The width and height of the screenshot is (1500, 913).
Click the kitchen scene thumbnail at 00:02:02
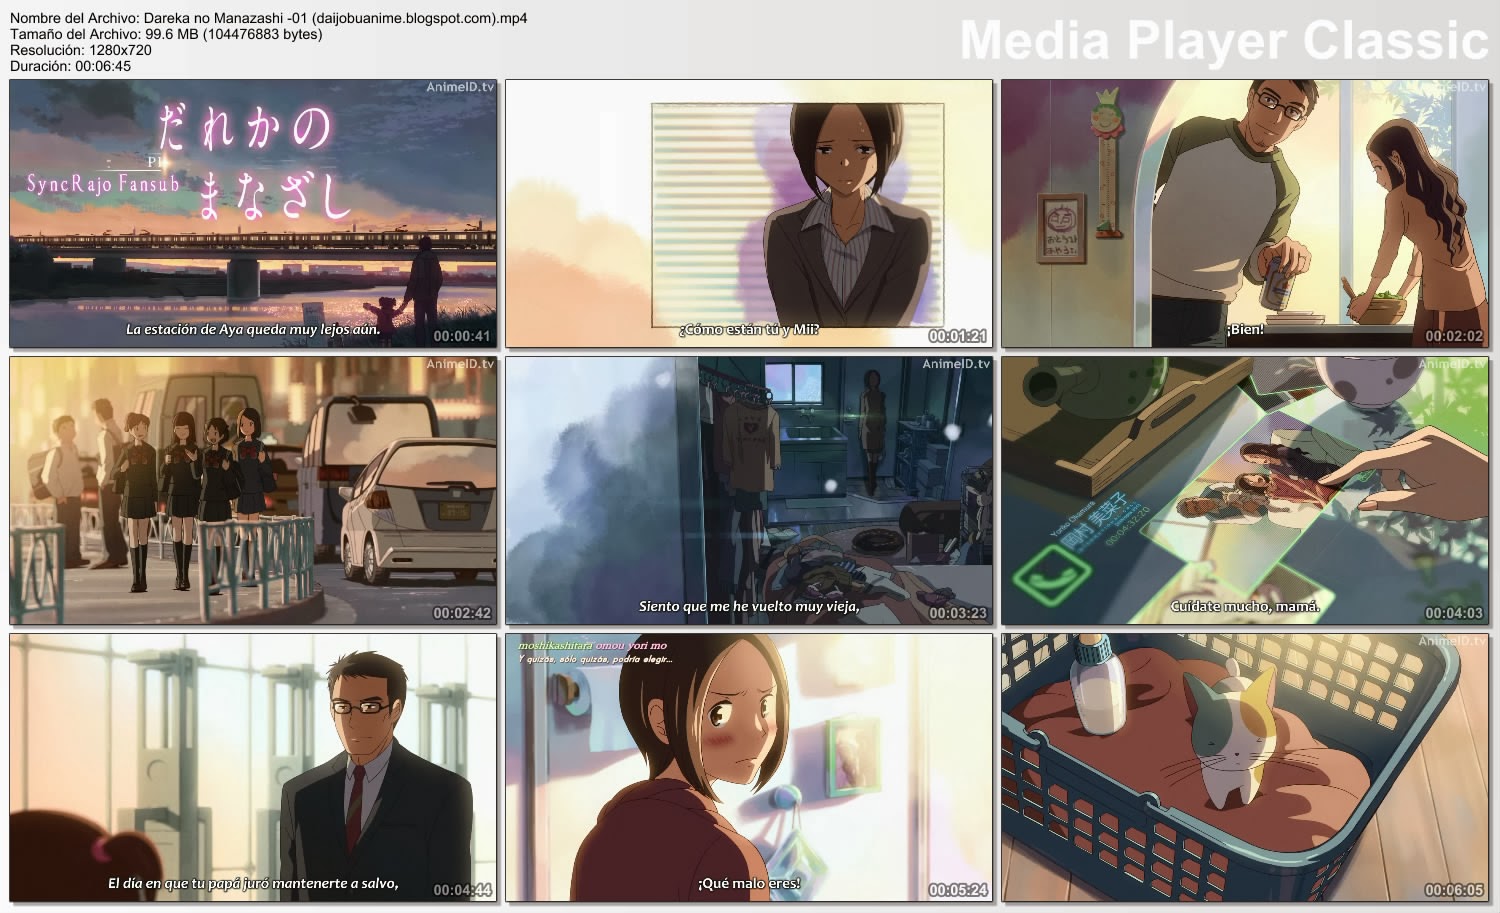1245,214
